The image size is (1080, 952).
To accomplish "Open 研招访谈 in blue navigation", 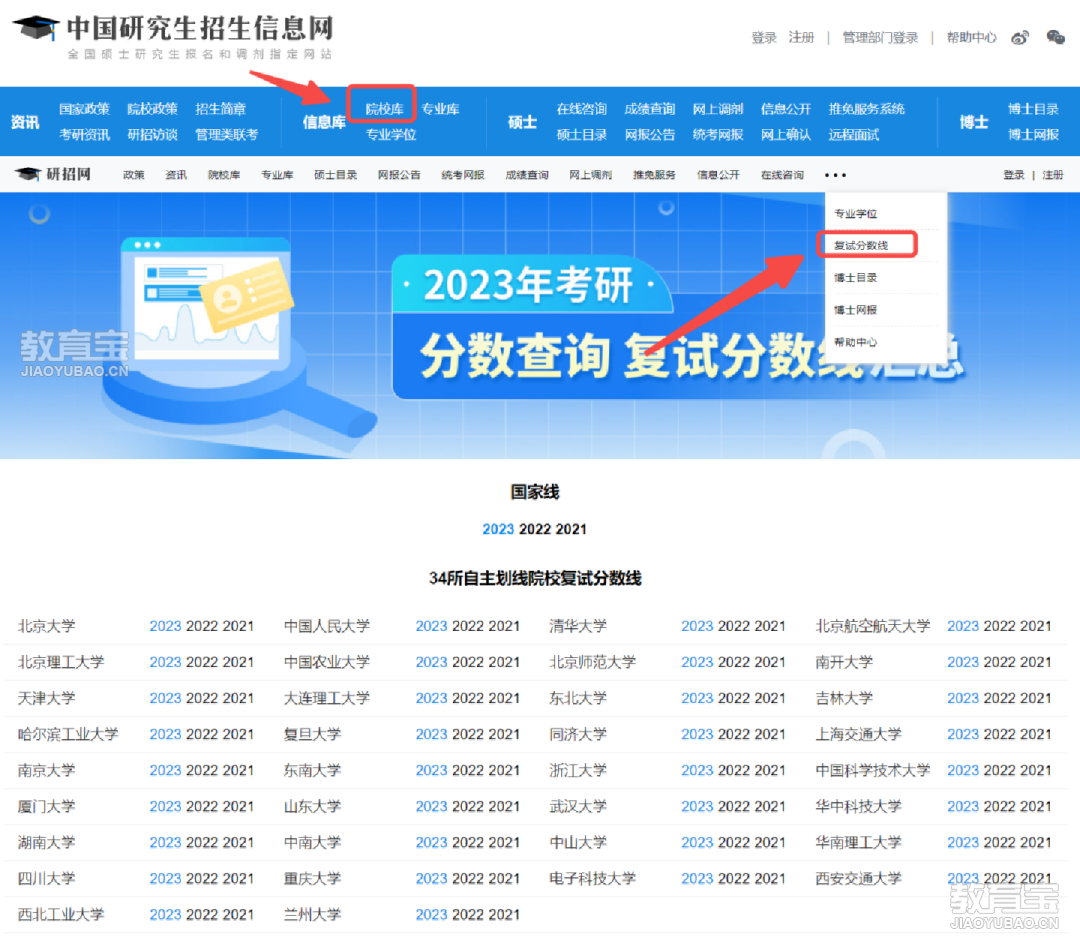I will pos(152,134).
